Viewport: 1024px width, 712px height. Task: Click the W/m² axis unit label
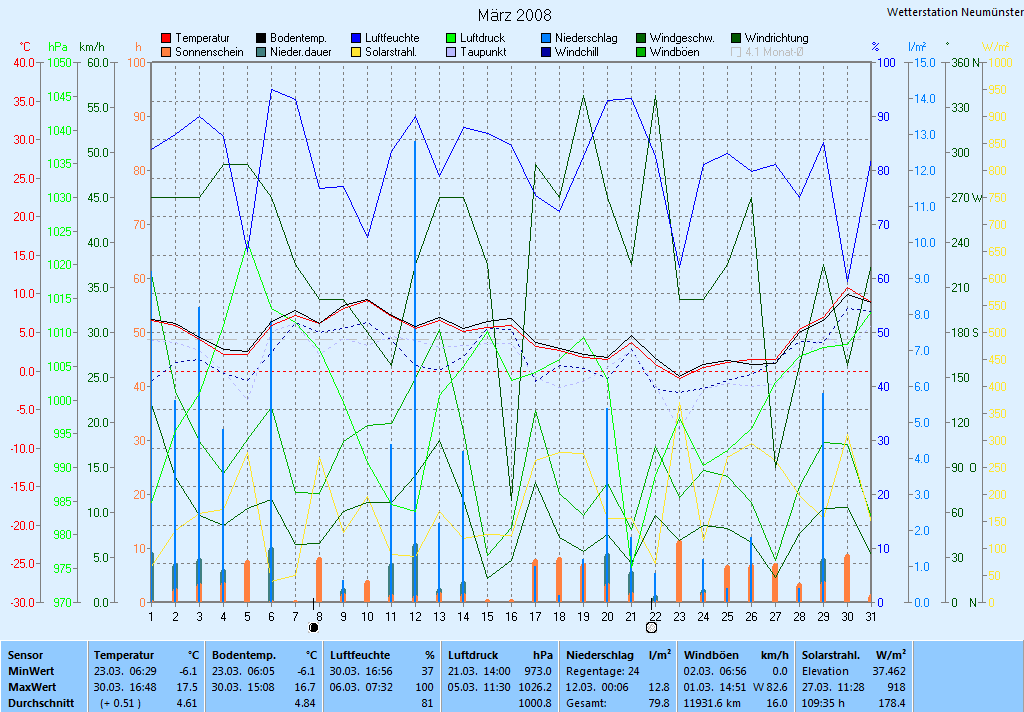(x=996, y=47)
